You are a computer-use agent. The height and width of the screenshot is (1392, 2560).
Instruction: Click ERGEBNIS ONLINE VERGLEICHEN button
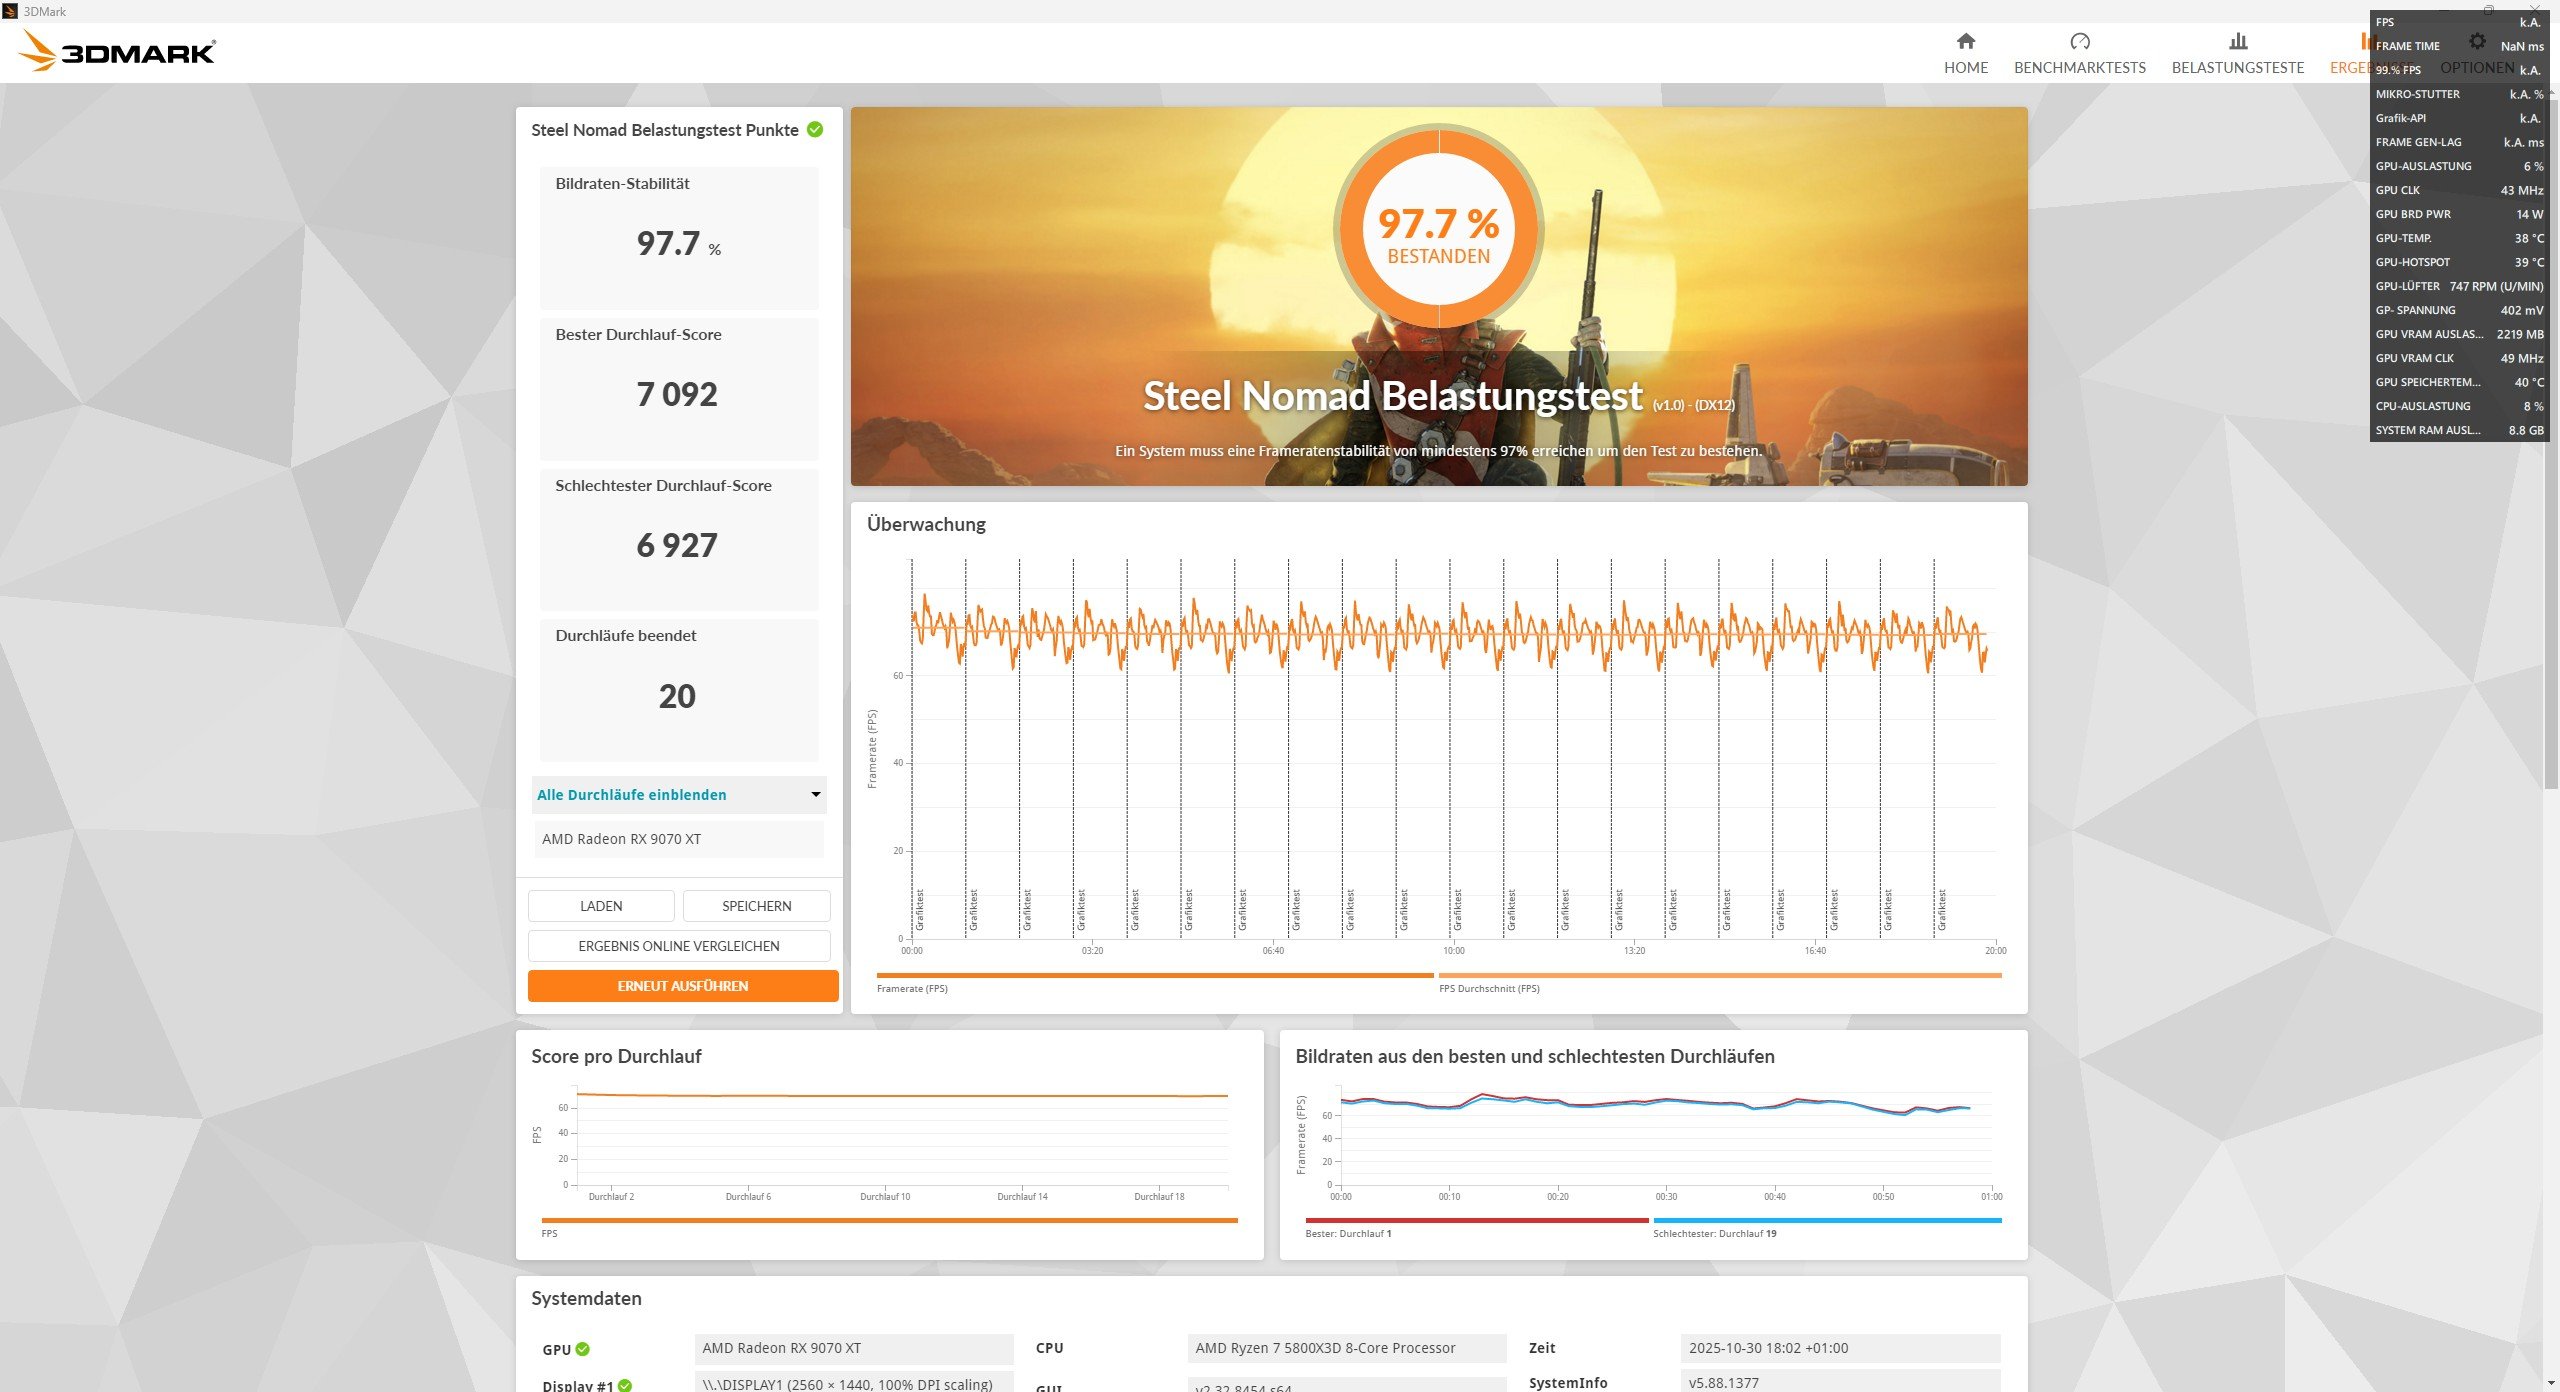coord(678,946)
